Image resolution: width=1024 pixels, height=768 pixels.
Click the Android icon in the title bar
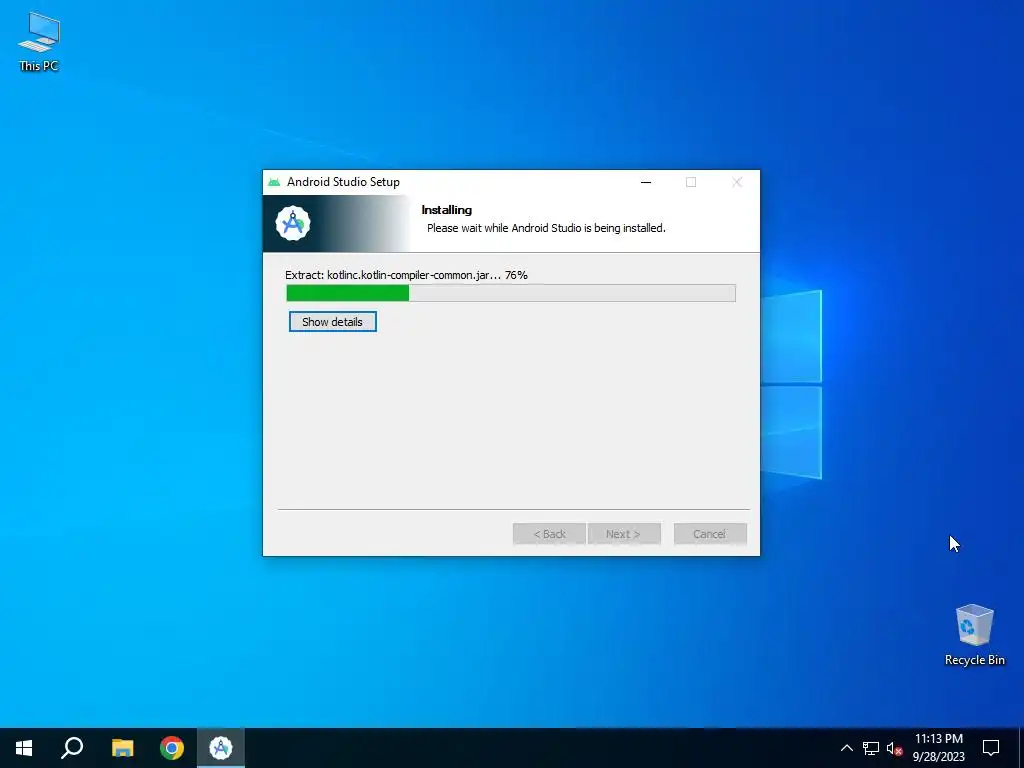pos(274,182)
